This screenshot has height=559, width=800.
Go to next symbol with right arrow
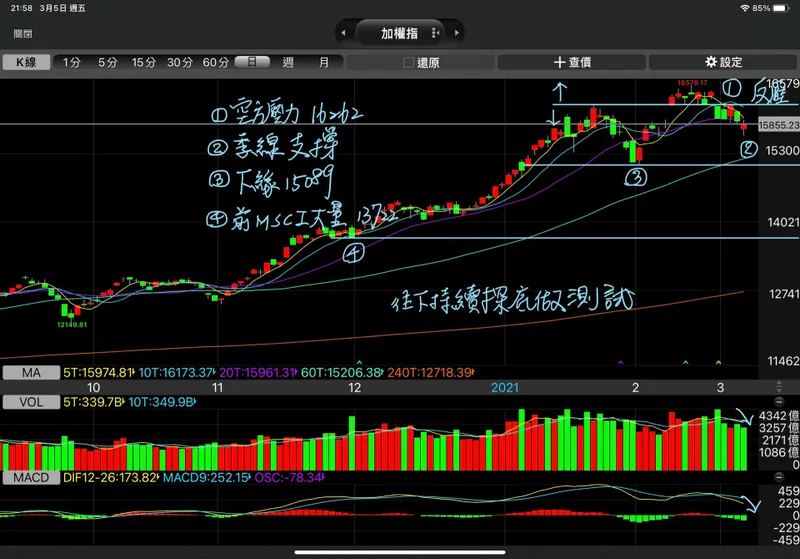coord(457,33)
